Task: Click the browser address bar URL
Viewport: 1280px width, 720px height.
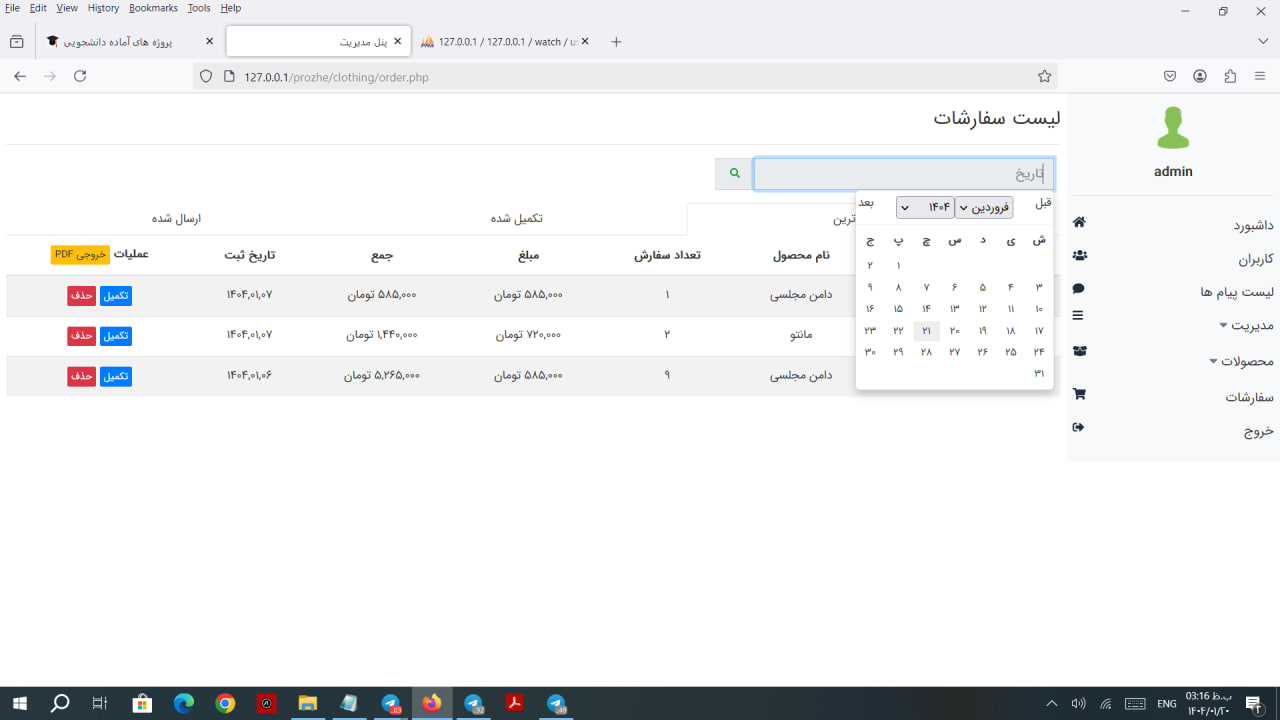Action: click(336, 77)
